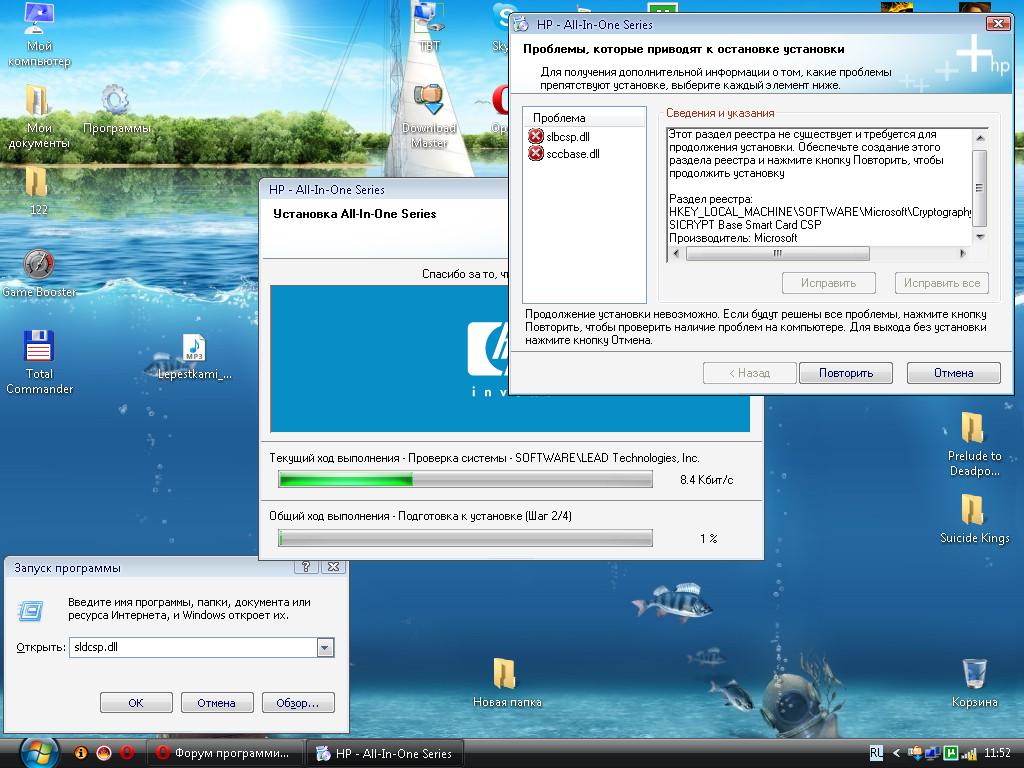Click the Установка All-In-One Series heading
The width and height of the screenshot is (1024, 768).
(x=354, y=214)
